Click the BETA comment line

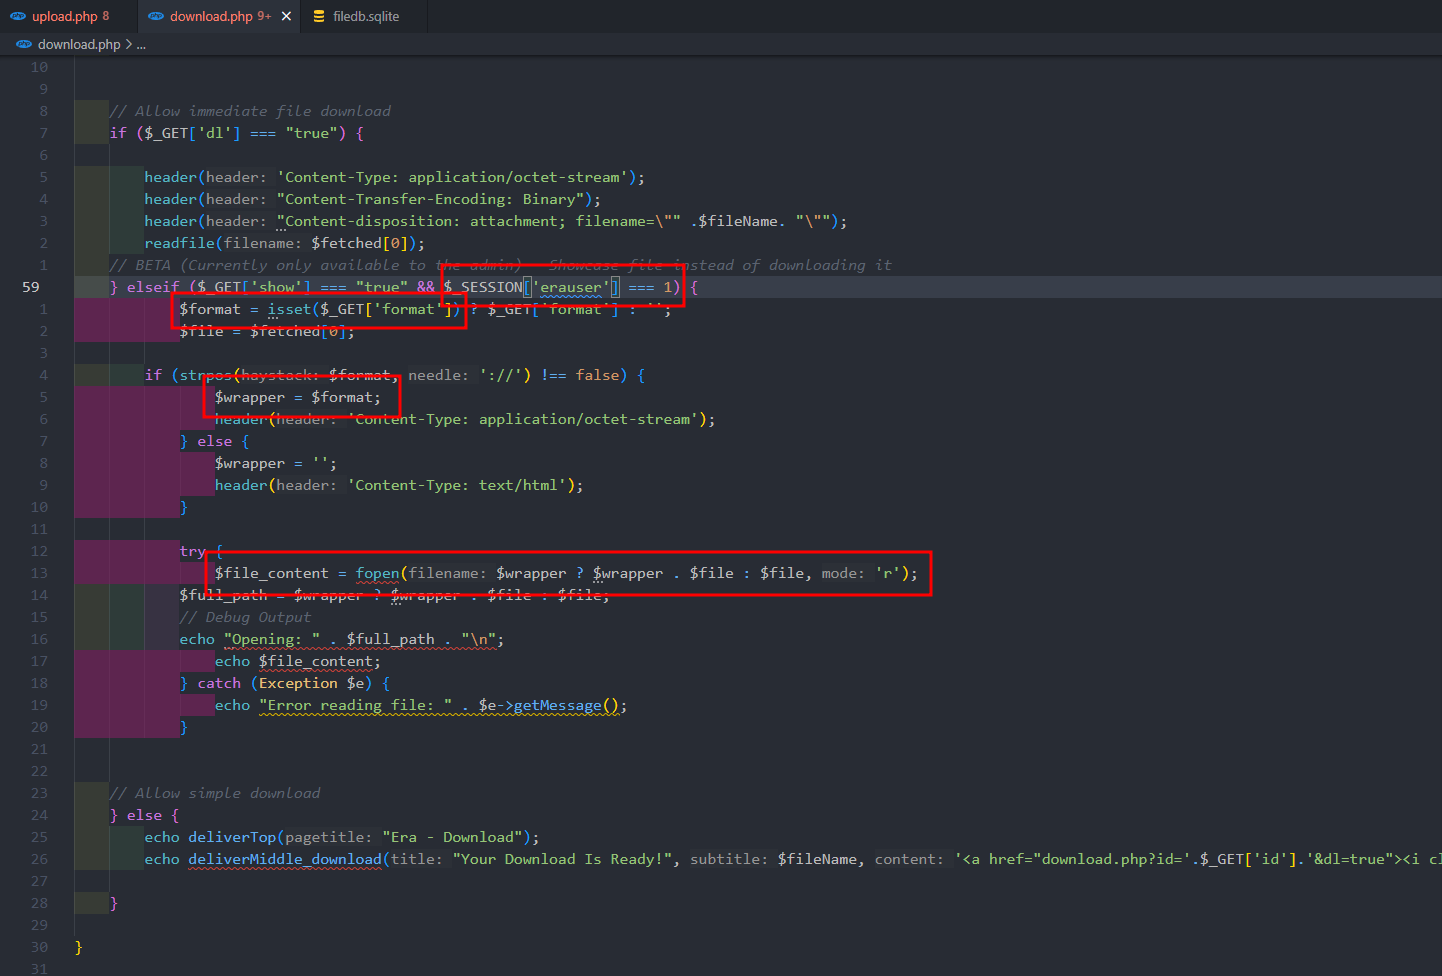coord(500,265)
